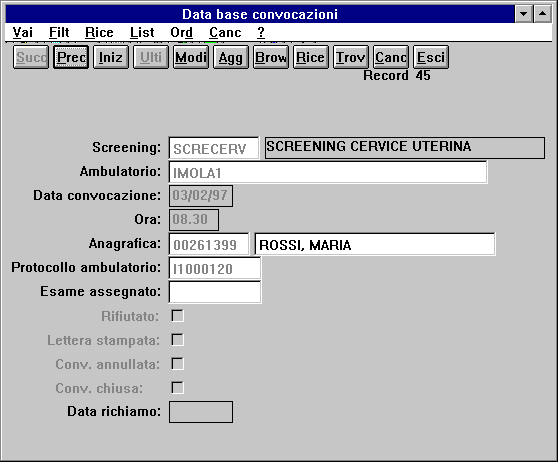
Task: Exit the form with Esci button
Action: pos(431,57)
